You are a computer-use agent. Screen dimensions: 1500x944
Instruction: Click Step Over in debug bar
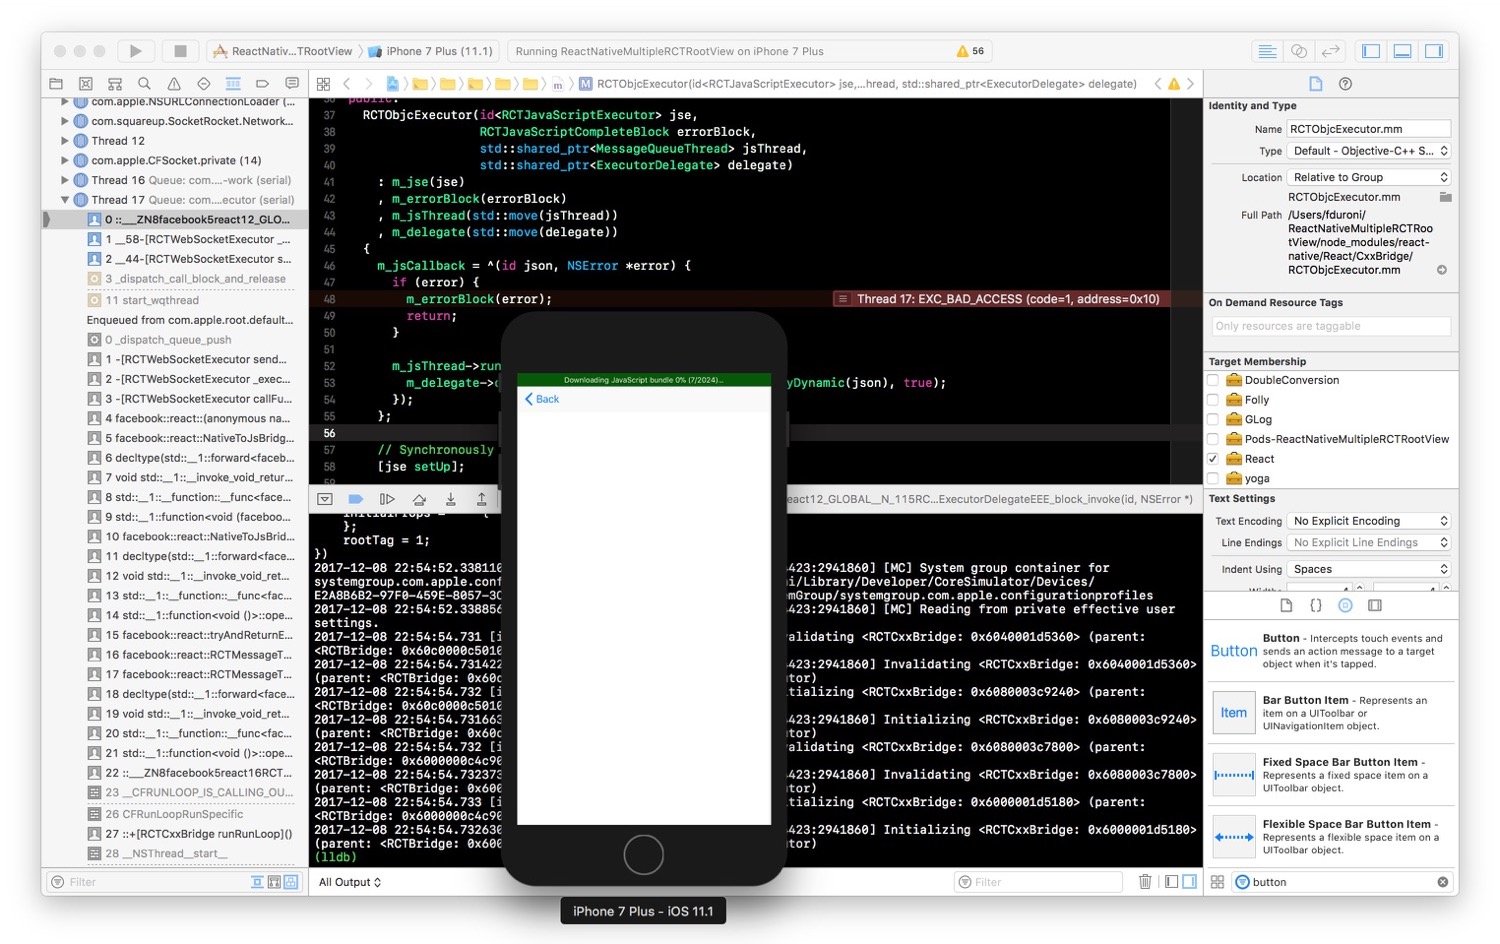coord(419,499)
